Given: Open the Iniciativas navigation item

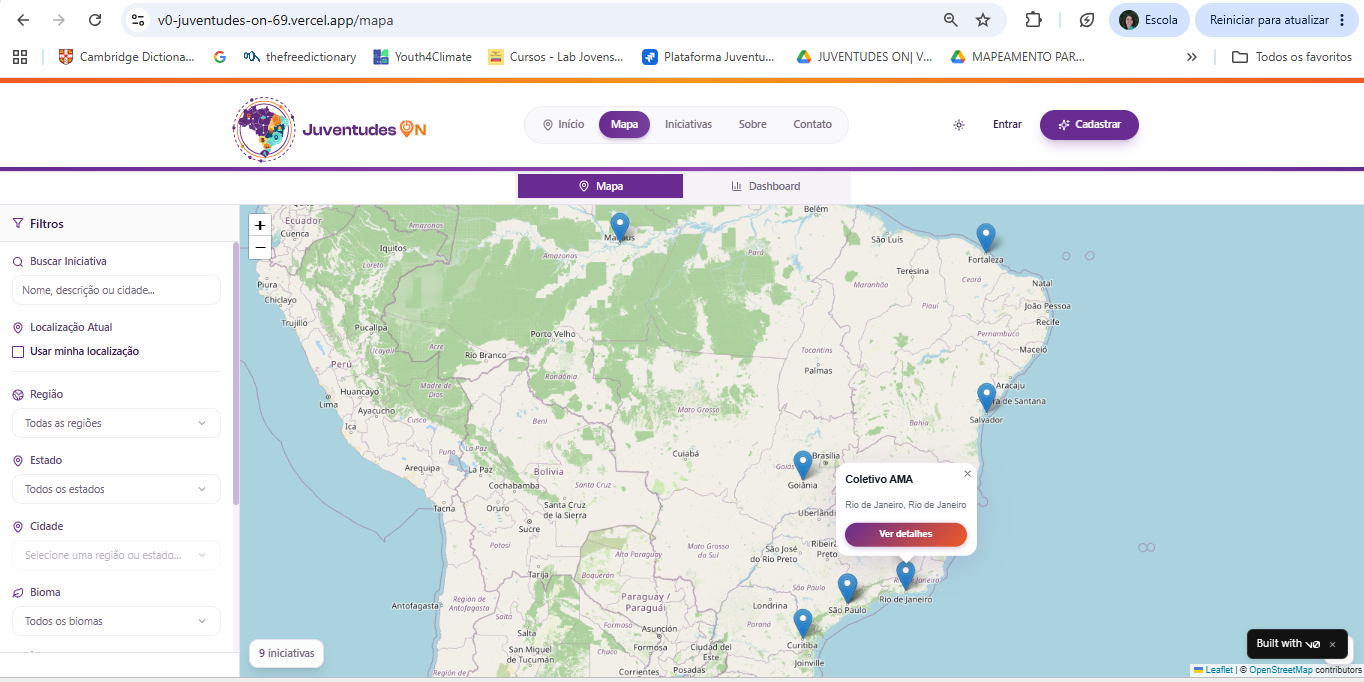Looking at the screenshot, I should [x=688, y=125].
